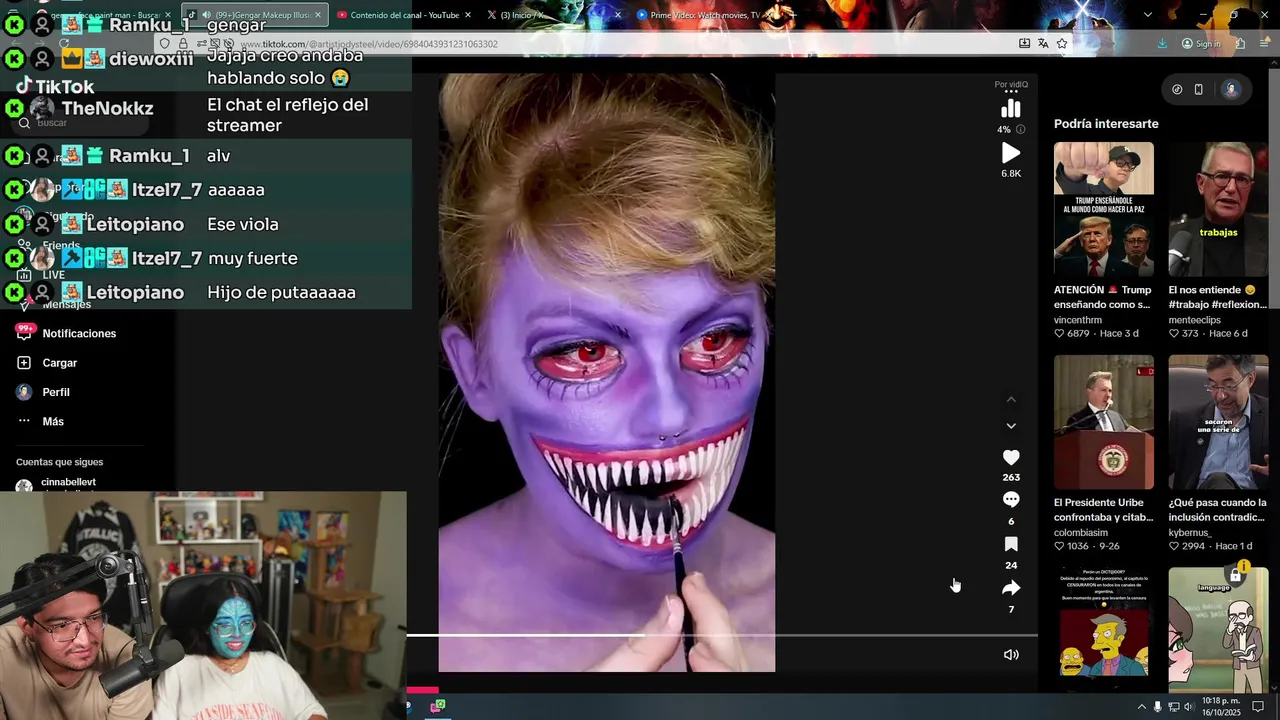Screen dimensions: 1280x720
Task: Open the taskbar clock showing 10:18 p. m.
Action: coord(1221,707)
